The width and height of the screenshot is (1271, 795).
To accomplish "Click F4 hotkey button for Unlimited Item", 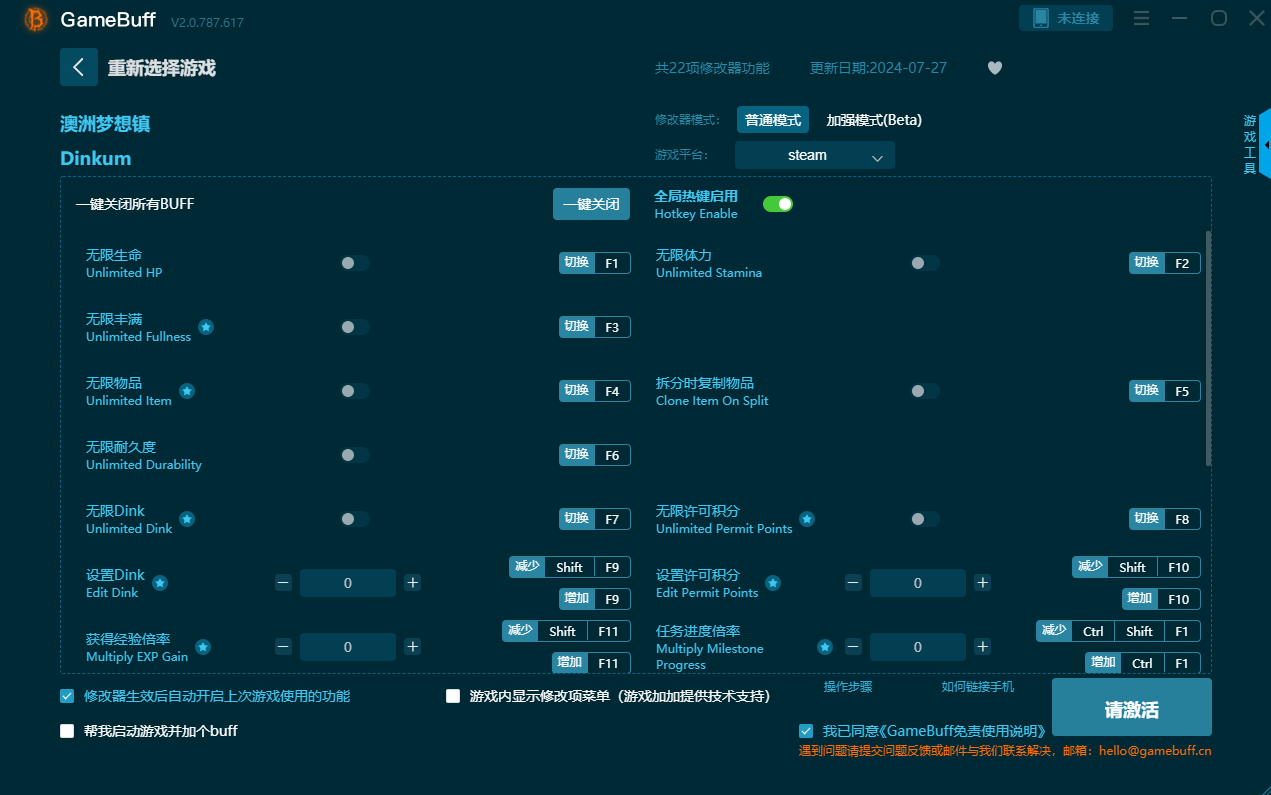I will (594, 391).
